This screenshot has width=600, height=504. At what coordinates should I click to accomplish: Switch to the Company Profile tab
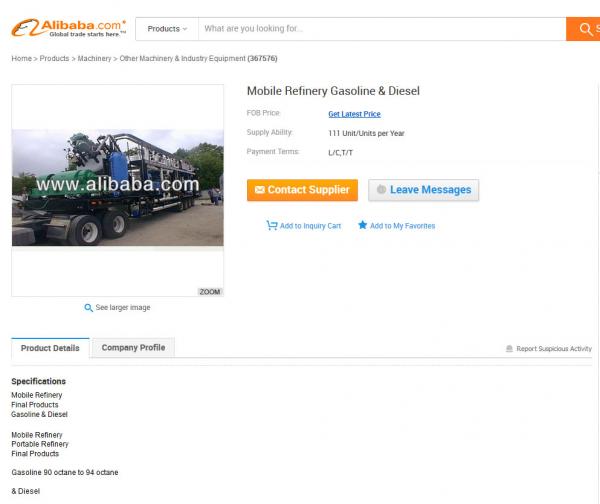pyautogui.click(x=134, y=347)
